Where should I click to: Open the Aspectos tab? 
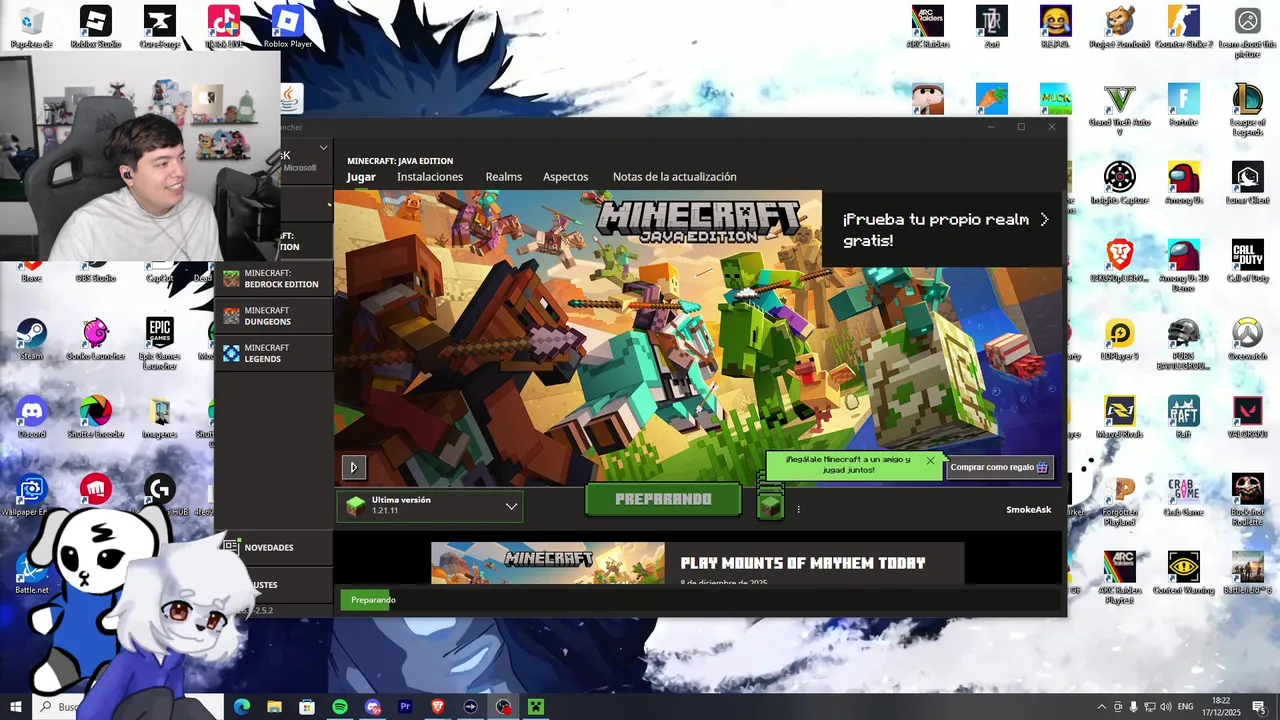(566, 177)
